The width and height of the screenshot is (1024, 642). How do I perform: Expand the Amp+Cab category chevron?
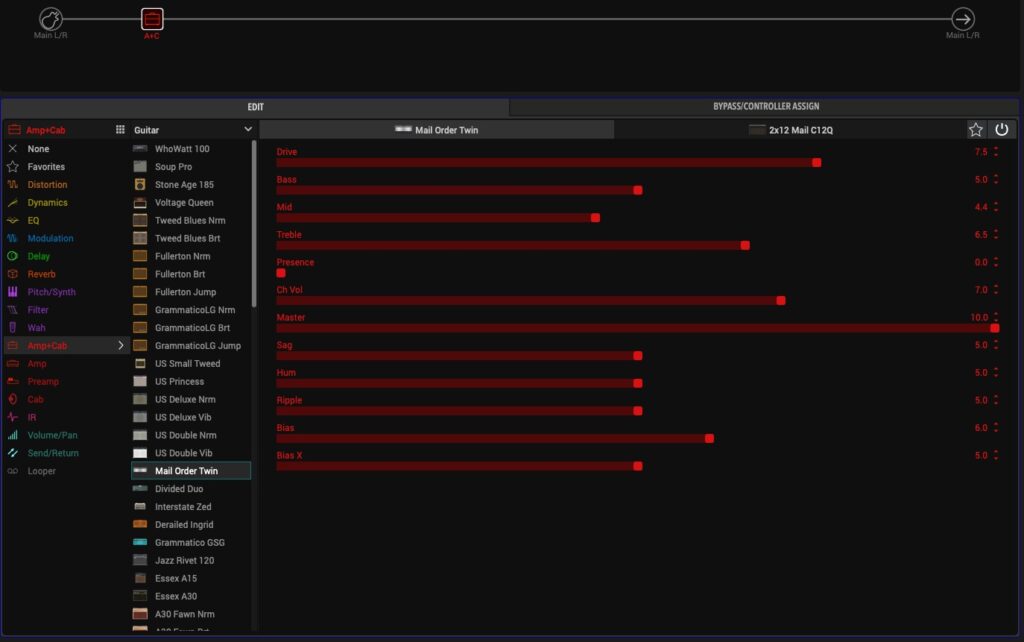121,345
